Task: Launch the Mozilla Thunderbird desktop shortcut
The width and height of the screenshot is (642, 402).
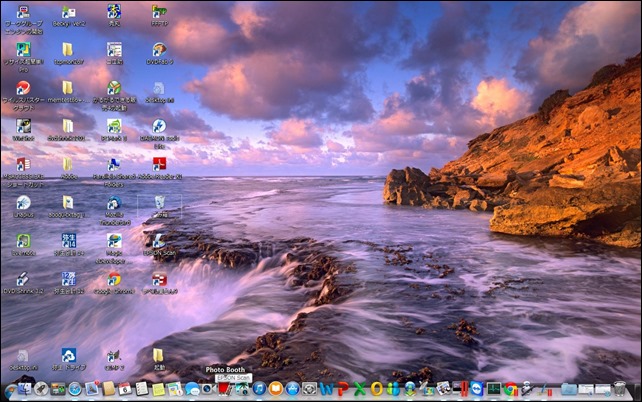Action: click(114, 210)
